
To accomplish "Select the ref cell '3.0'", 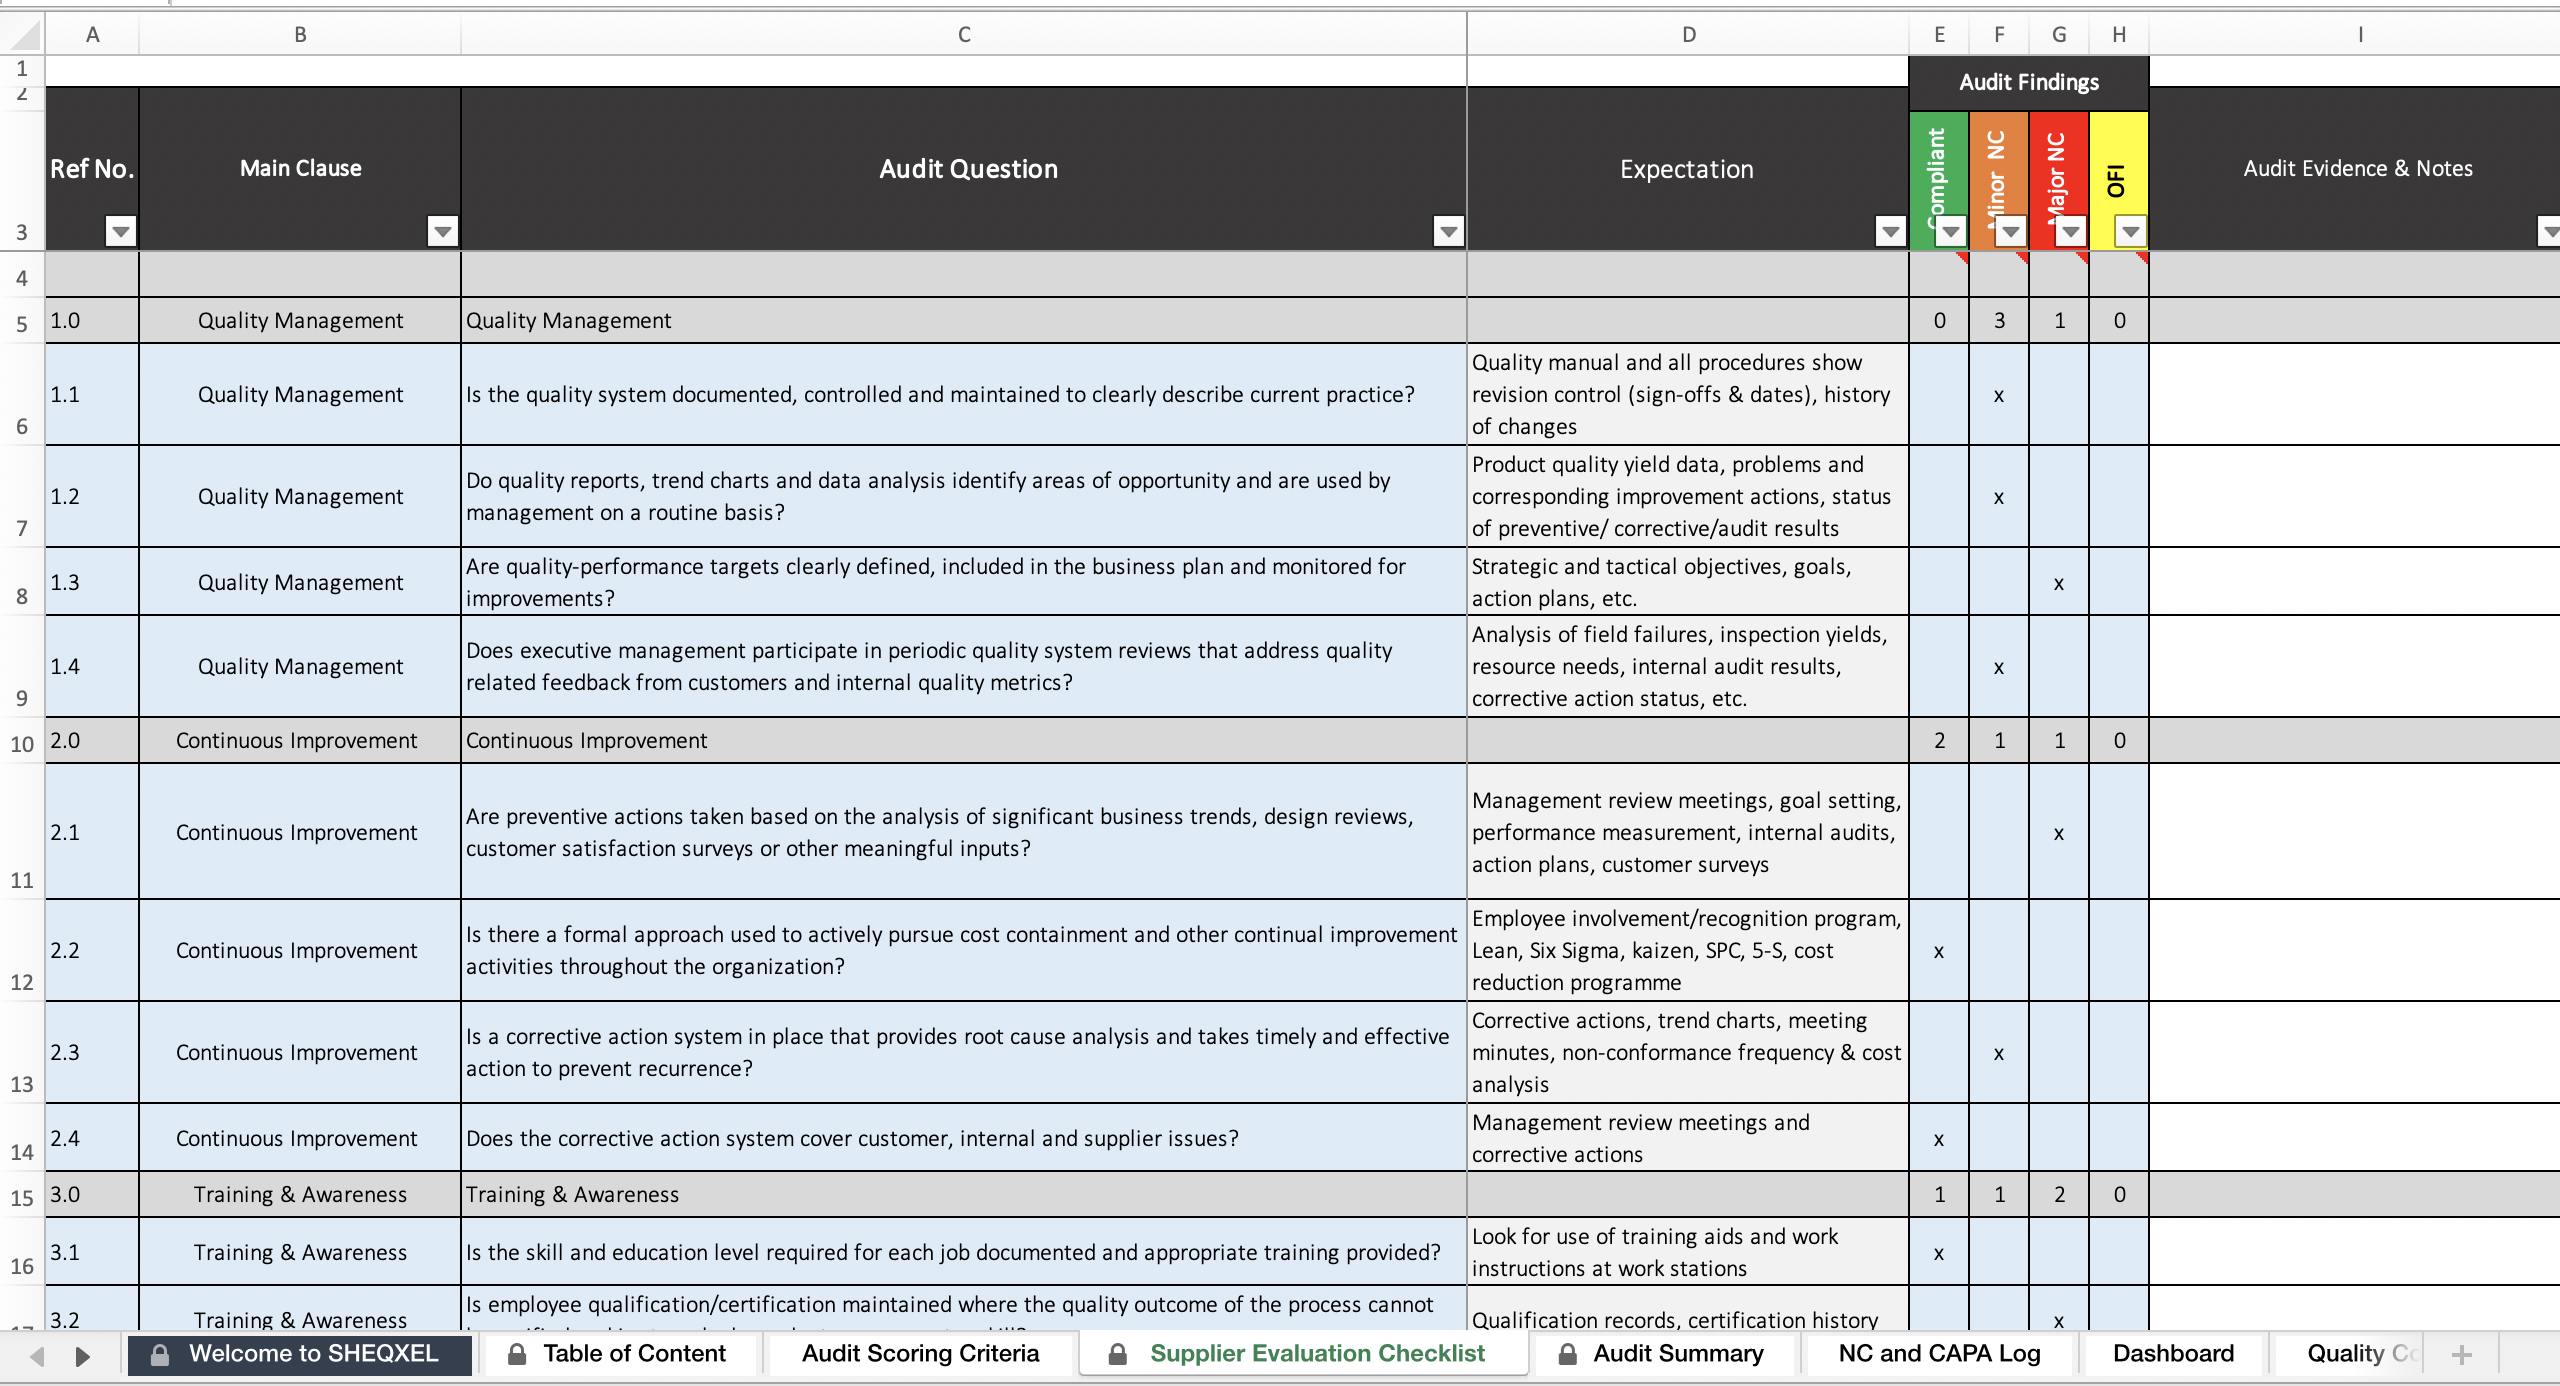I will point(92,1195).
